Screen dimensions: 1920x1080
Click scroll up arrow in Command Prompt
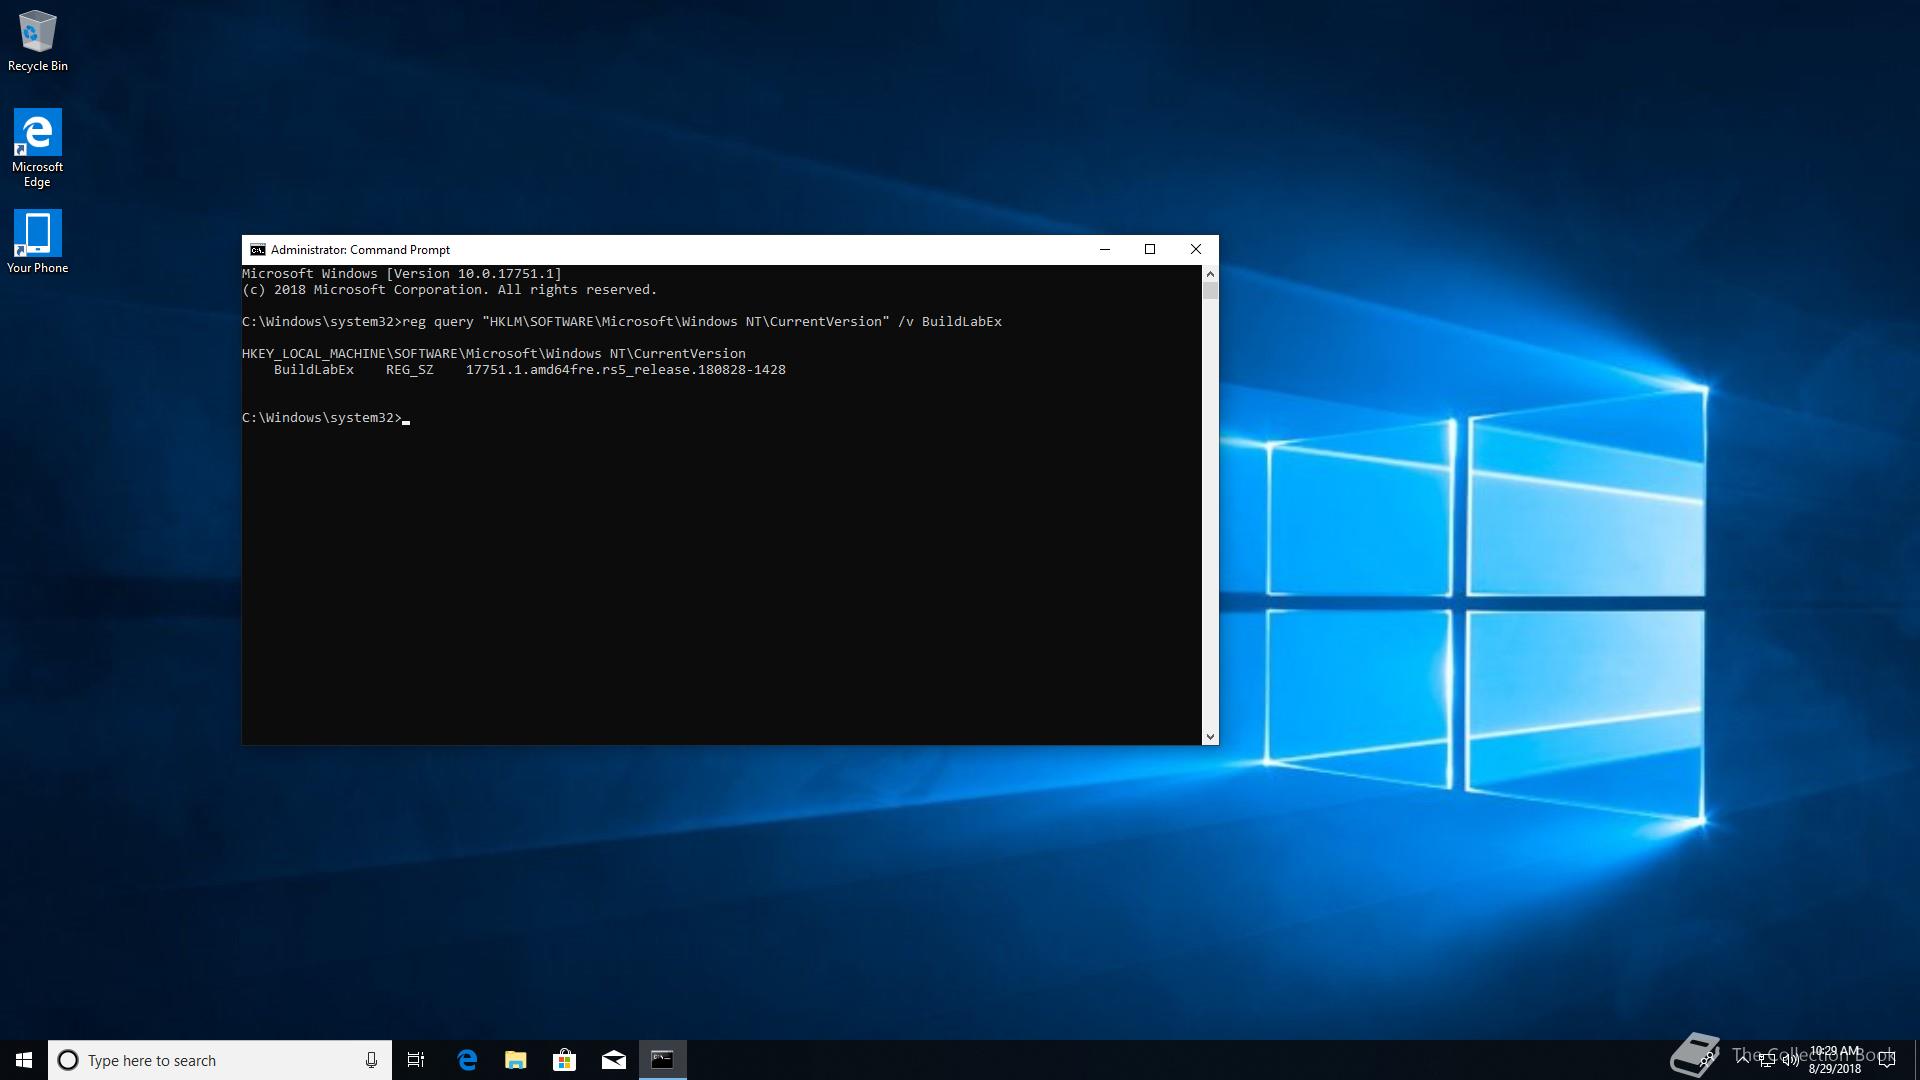(1210, 273)
